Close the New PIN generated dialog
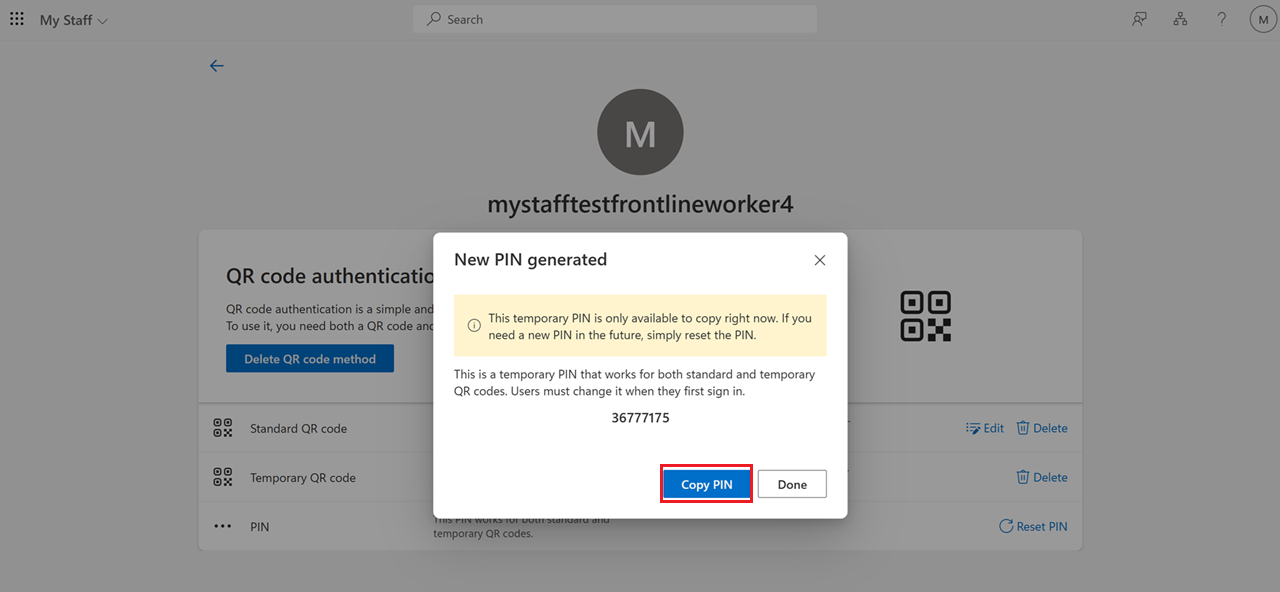This screenshot has height=592, width=1280. pyautogui.click(x=819, y=260)
